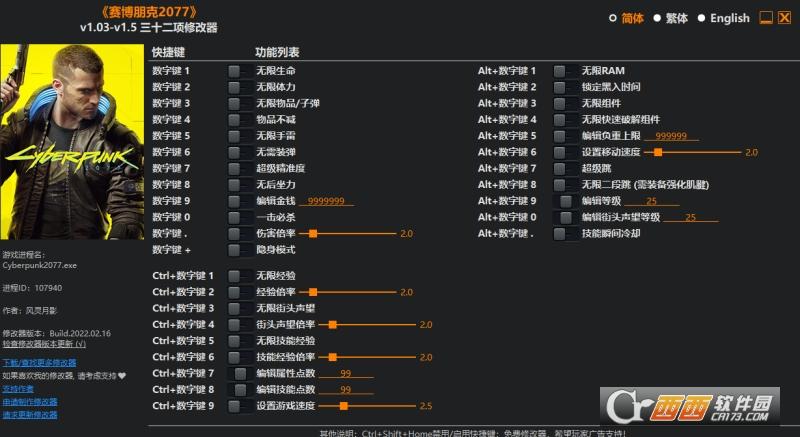Adjust 设置游戏速度 slider handle
Image resolution: width=800 pixels, height=437 pixels.
coord(344,406)
